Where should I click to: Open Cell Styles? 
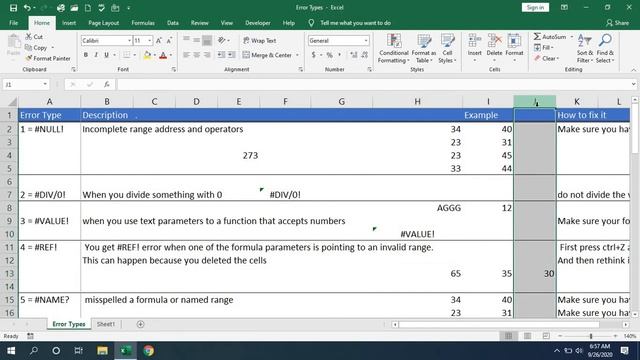[x=447, y=49]
